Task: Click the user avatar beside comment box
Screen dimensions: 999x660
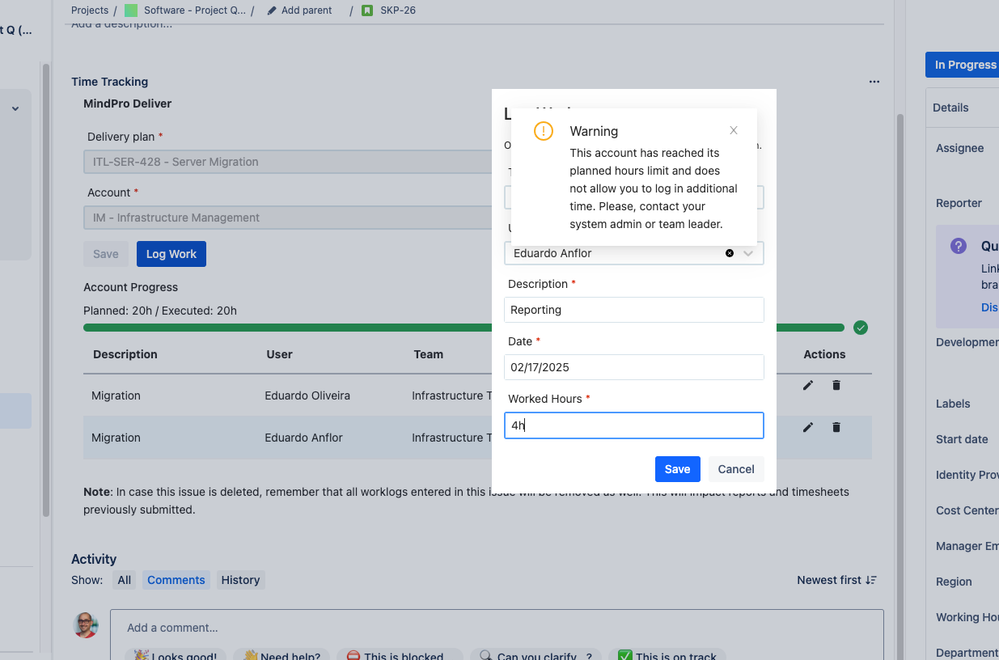Action: tap(86, 625)
